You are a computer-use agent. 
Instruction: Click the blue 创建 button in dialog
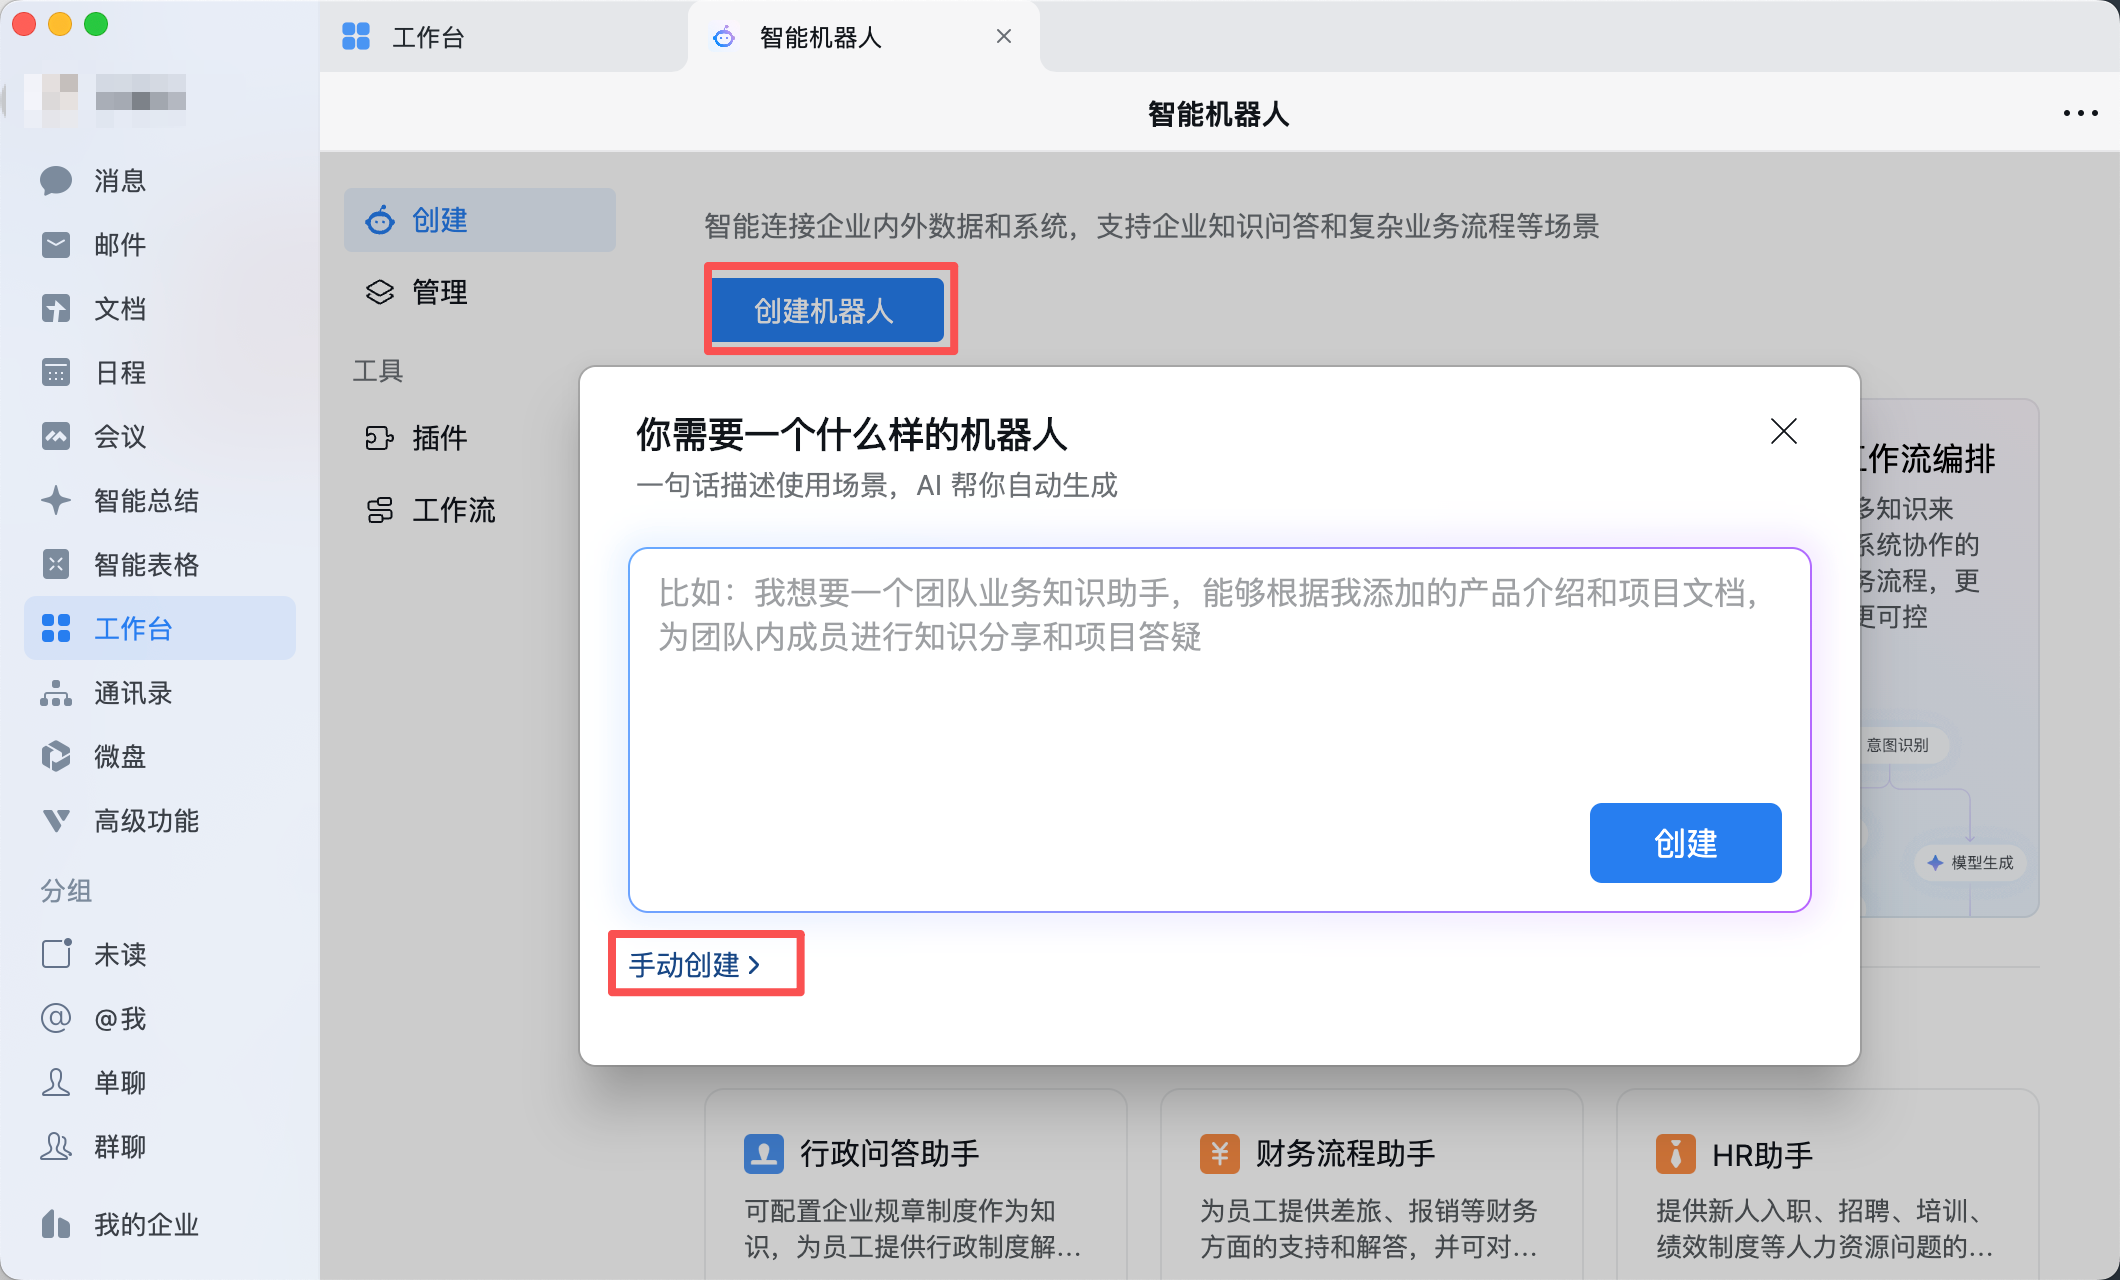click(x=1685, y=843)
